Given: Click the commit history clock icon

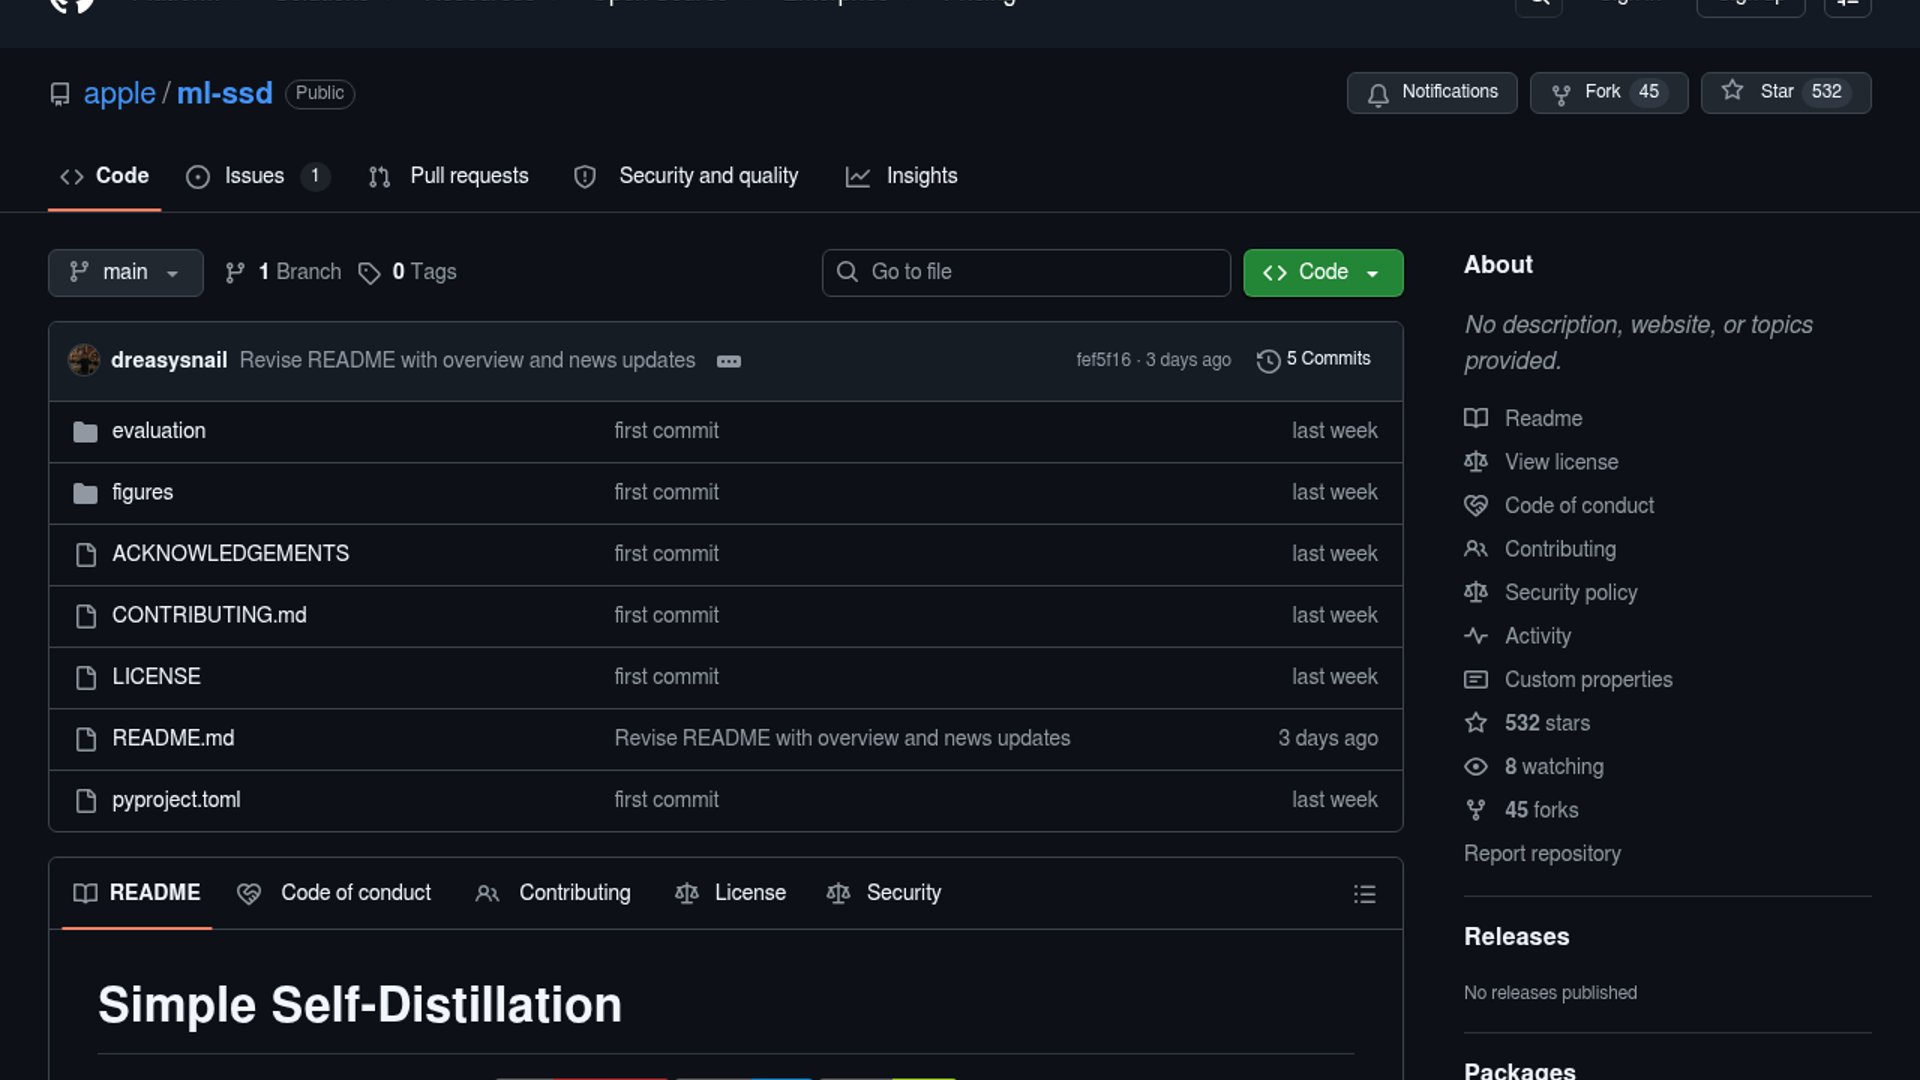Looking at the screenshot, I should (x=1268, y=361).
